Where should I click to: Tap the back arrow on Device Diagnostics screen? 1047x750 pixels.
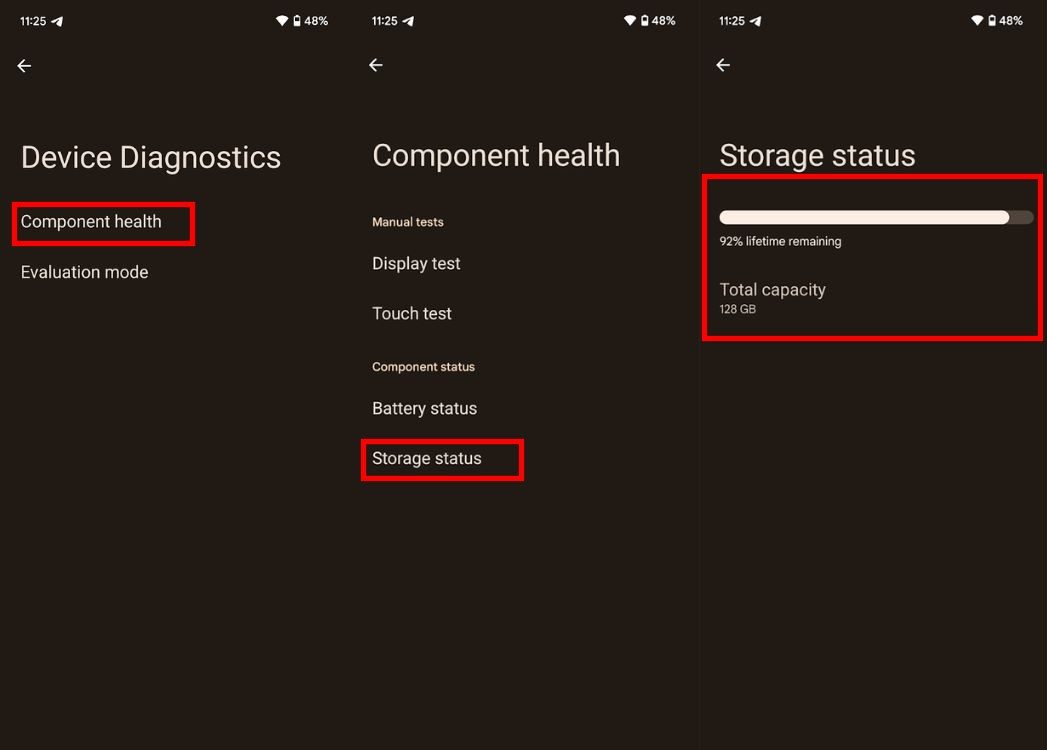[23, 65]
